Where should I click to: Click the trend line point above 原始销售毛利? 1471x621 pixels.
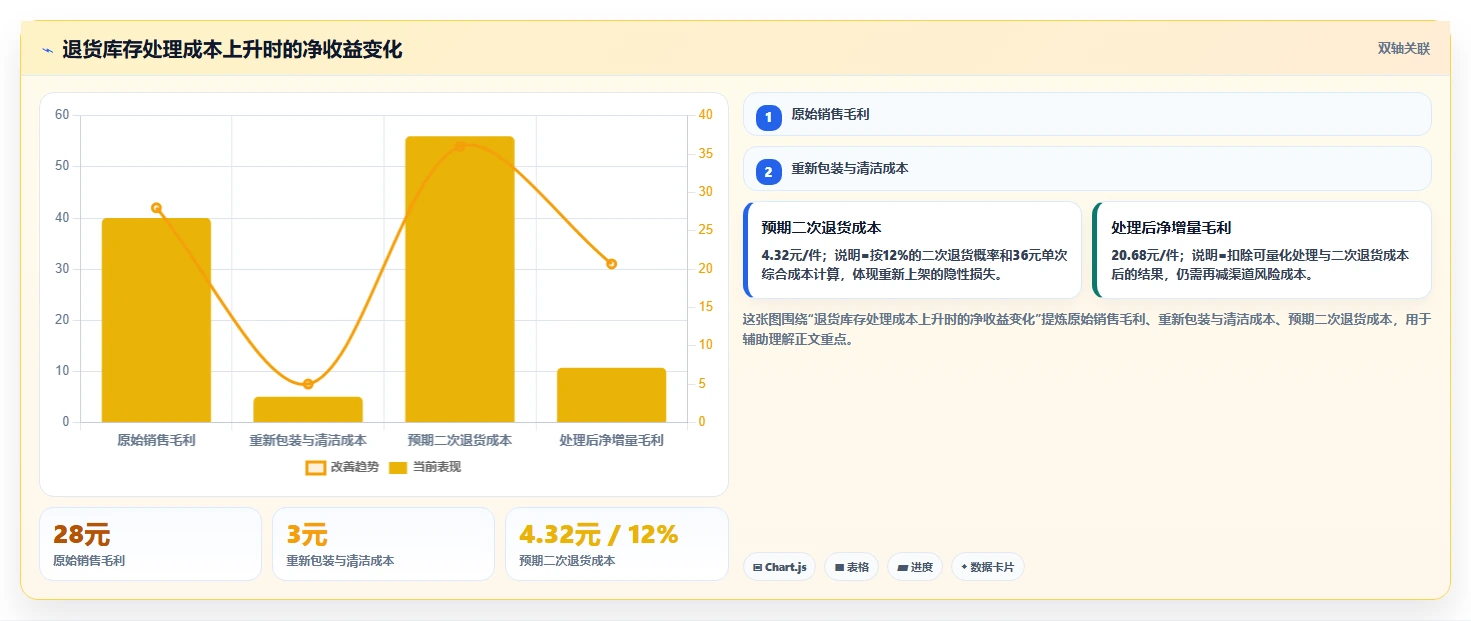pyautogui.click(x=156, y=208)
